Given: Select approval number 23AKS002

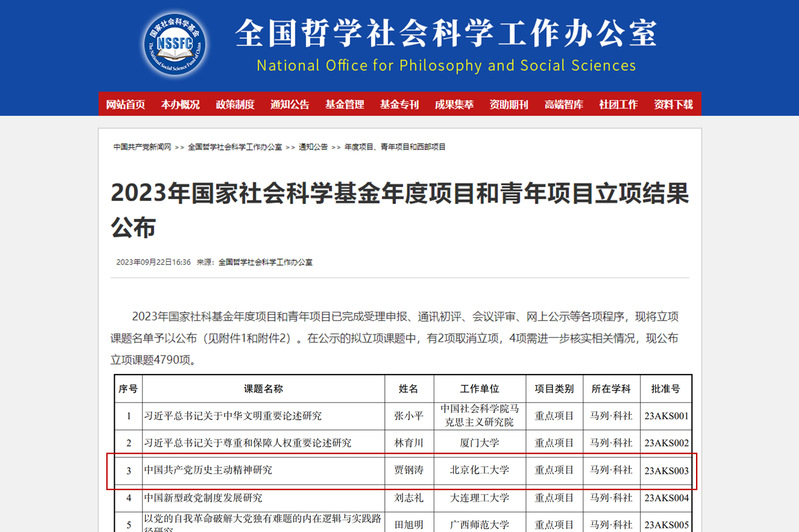Looking at the screenshot, I should (666, 443).
